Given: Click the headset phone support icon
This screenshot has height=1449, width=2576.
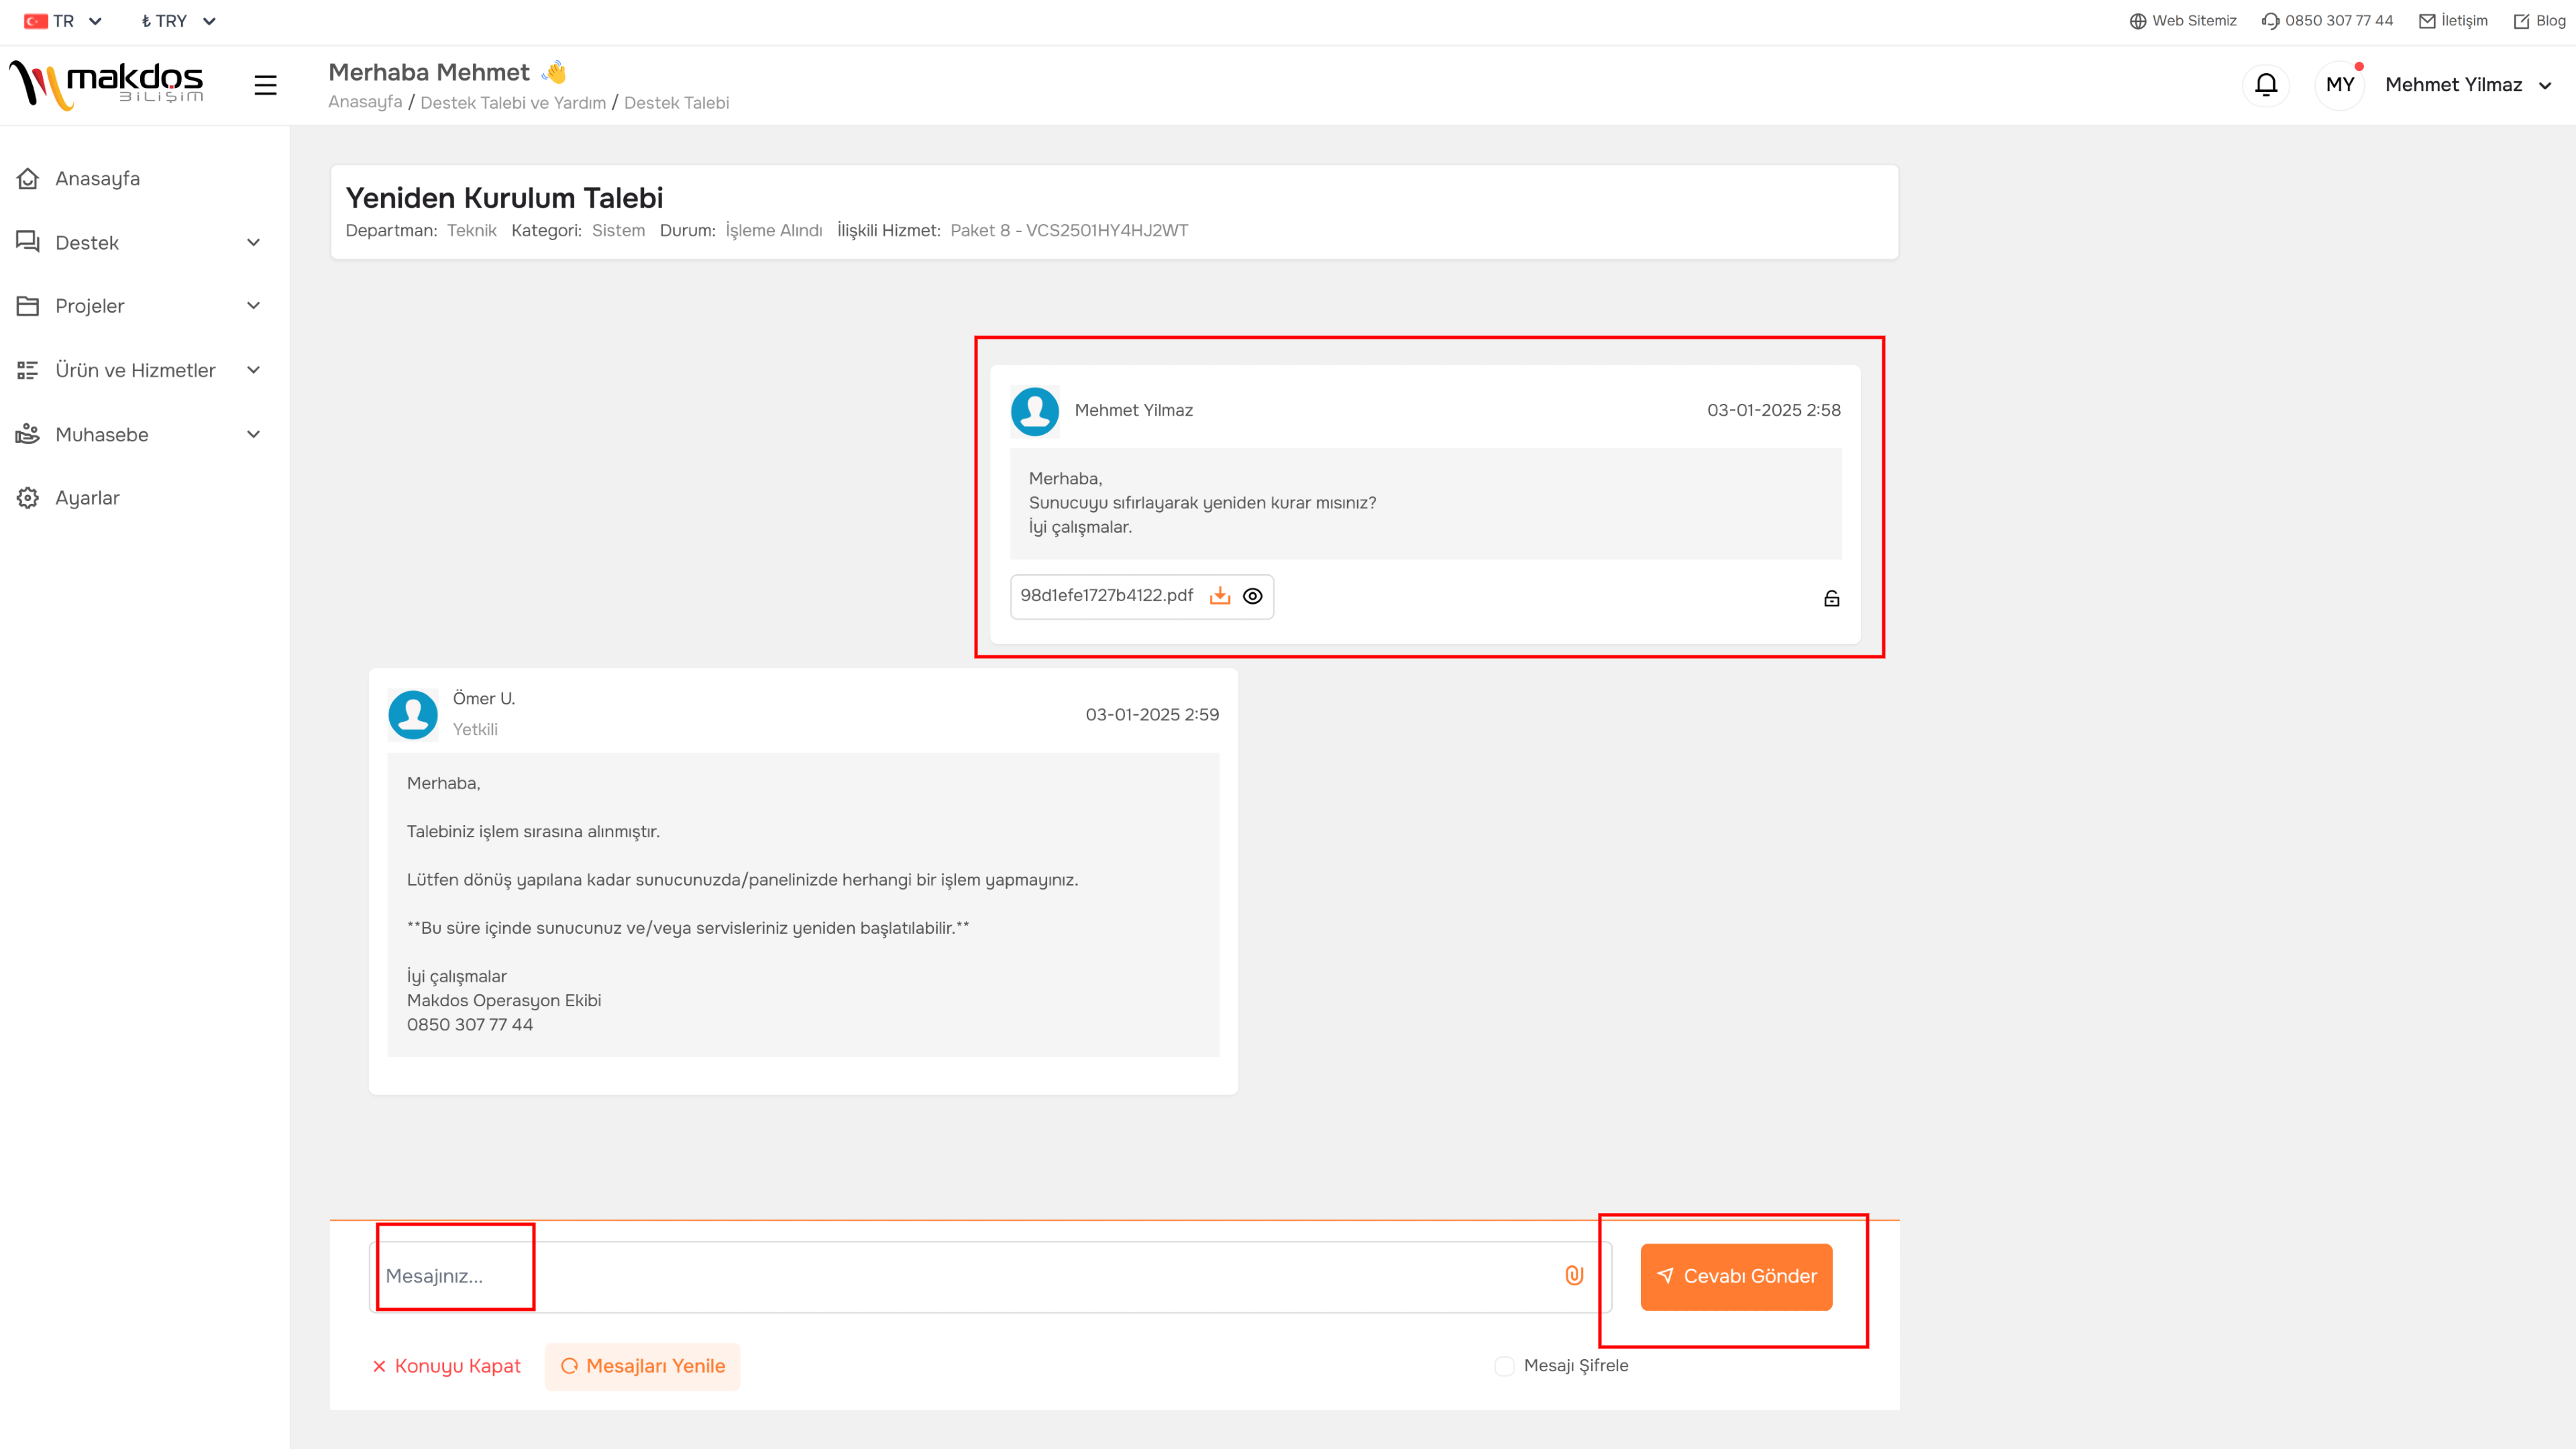Looking at the screenshot, I should [x=2270, y=21].
